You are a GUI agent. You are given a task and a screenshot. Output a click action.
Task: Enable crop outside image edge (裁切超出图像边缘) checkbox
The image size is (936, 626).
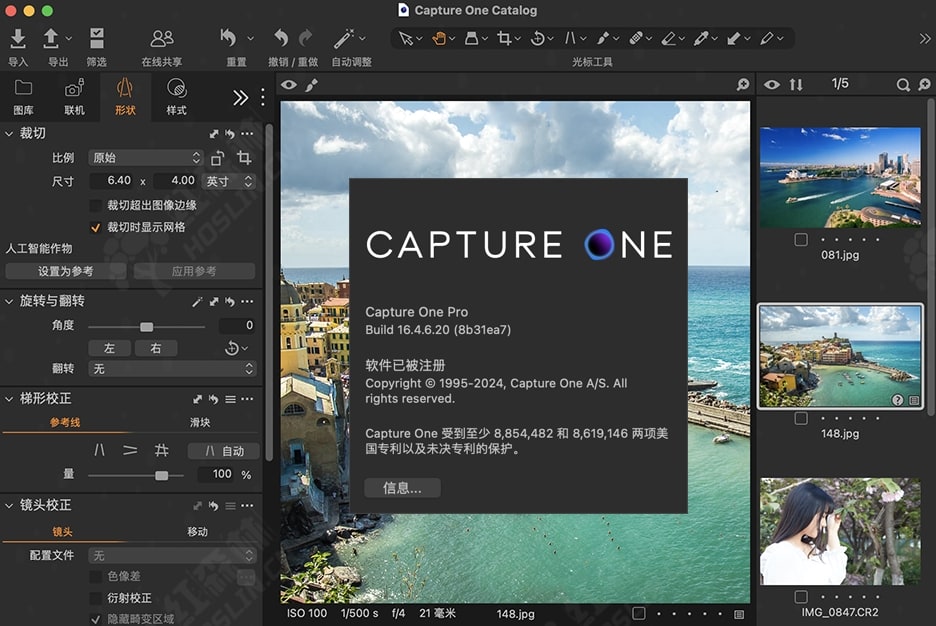(96, 205)
